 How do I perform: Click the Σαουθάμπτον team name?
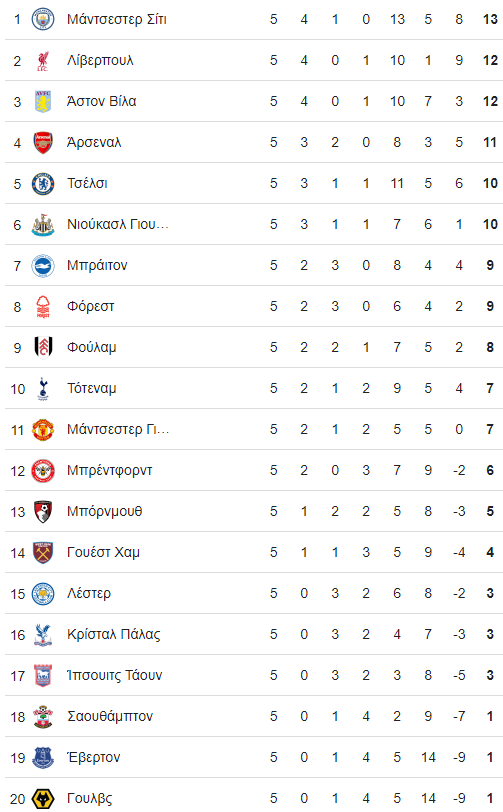point(110,716)
